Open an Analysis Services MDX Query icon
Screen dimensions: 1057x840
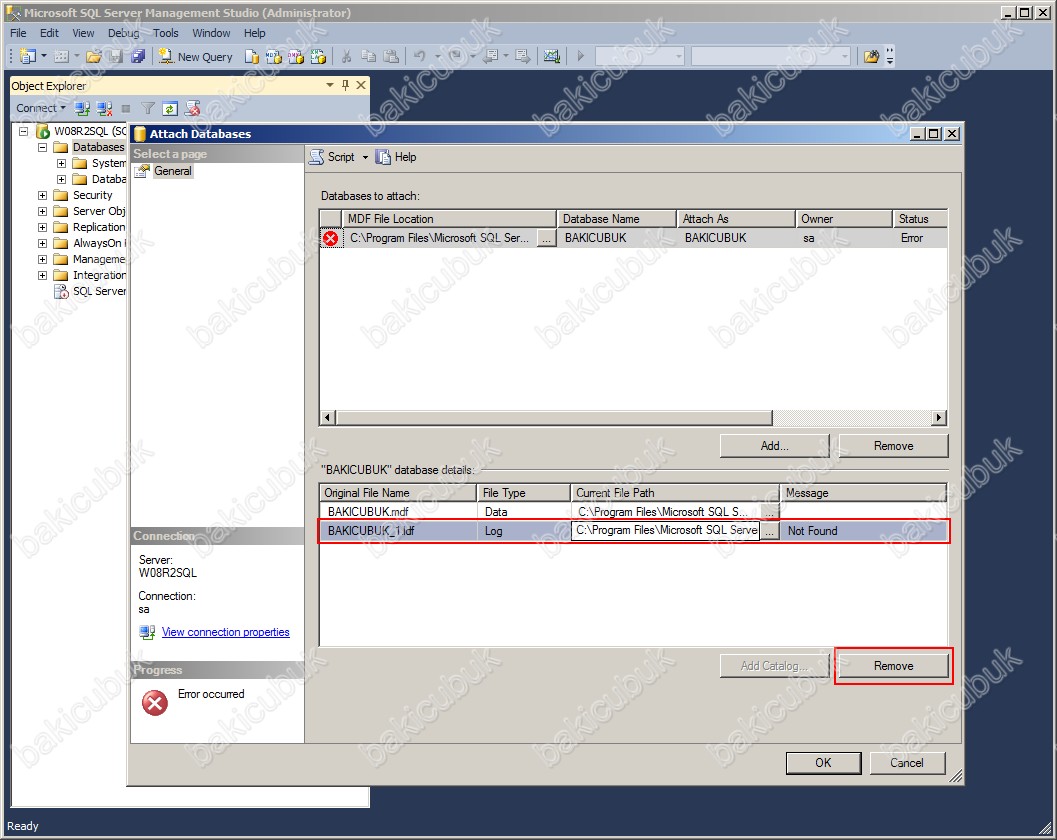[274, 57]
